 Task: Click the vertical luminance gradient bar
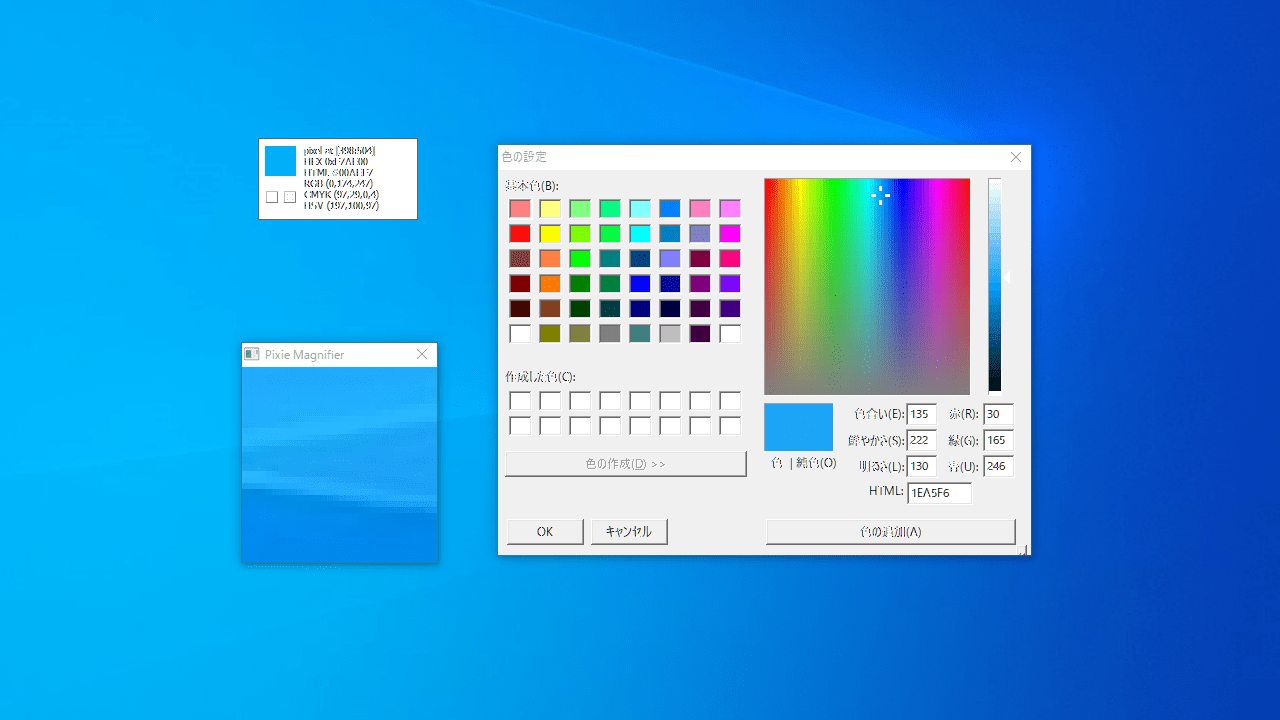tap(995, 286)
